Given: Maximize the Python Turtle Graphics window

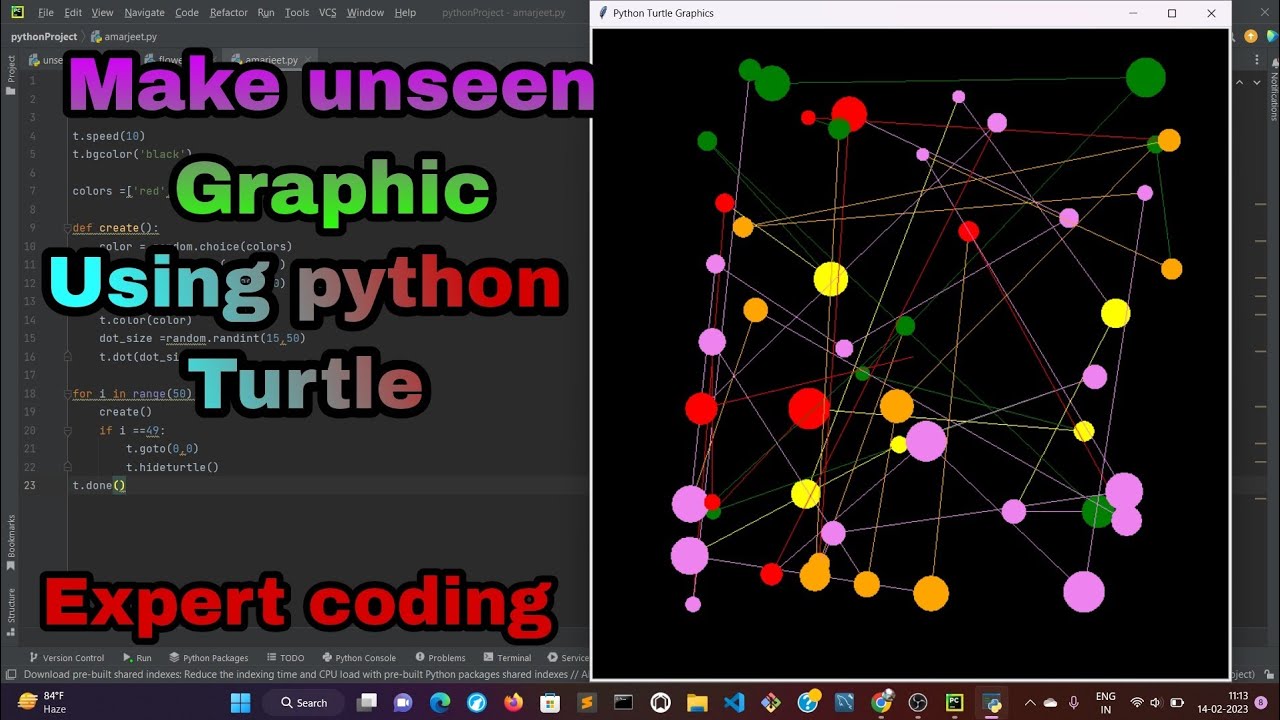Looking at the screenshot, I should point(1172,13).
